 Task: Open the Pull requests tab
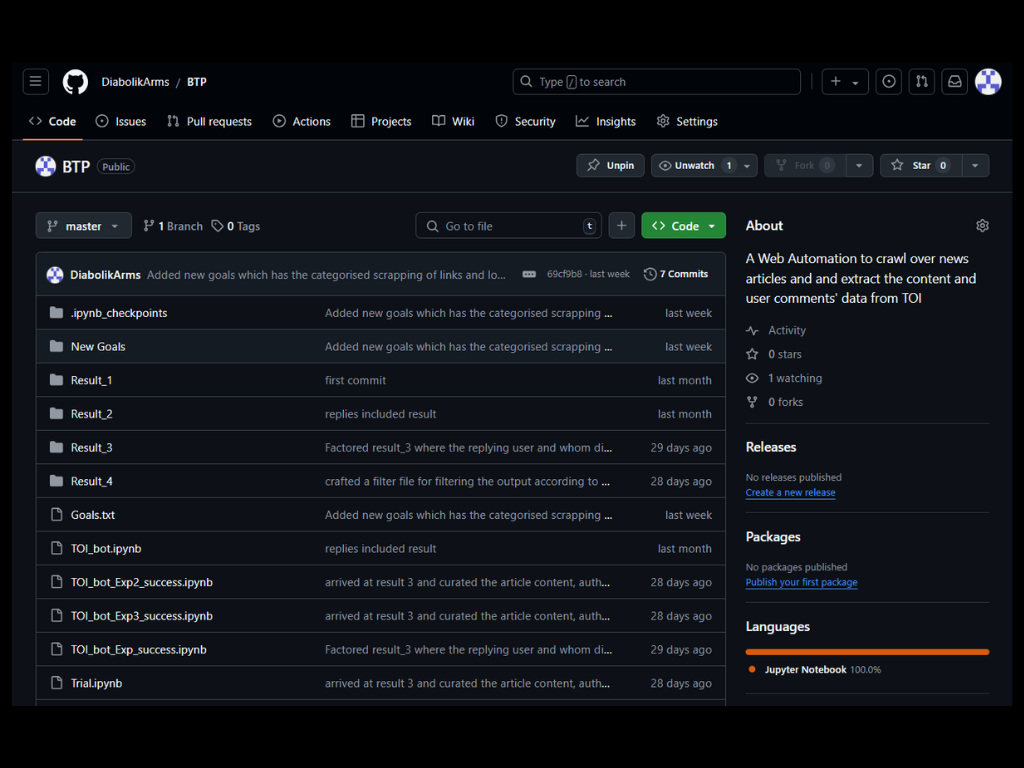tap(210, 121)
